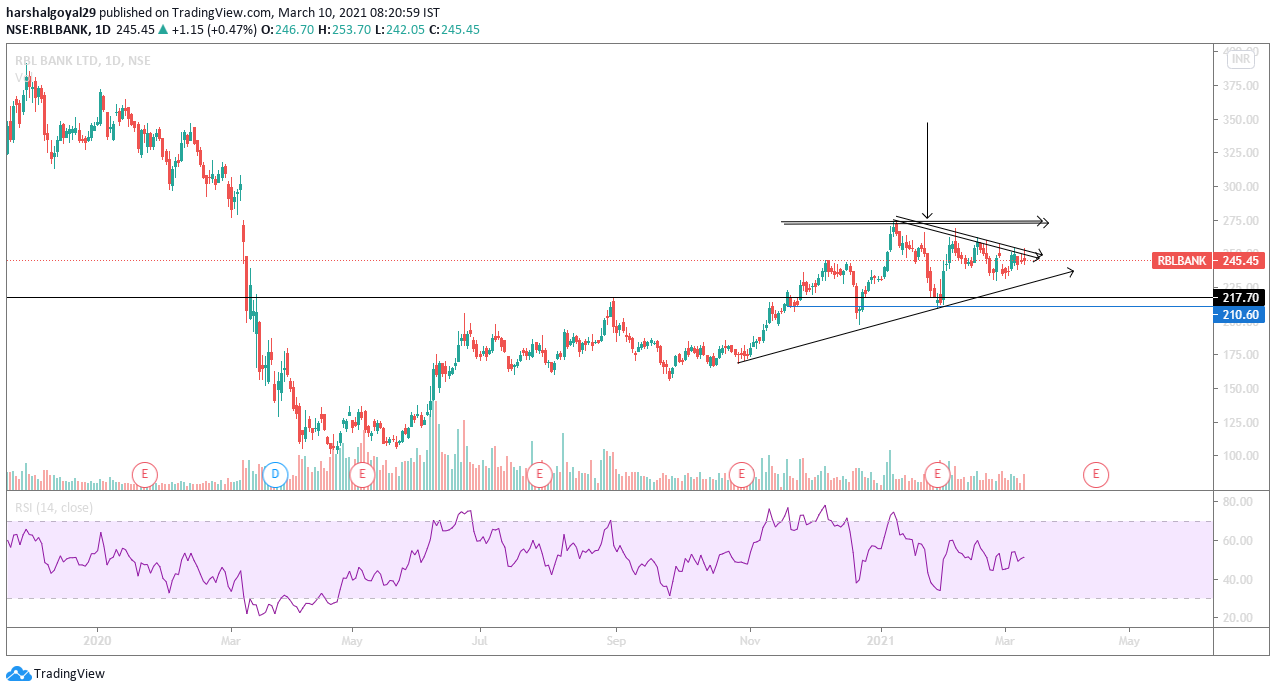Screen dimensions: 1276x692
Task: Click the Mar label right after 2020
Action: [x=230, y=640]
